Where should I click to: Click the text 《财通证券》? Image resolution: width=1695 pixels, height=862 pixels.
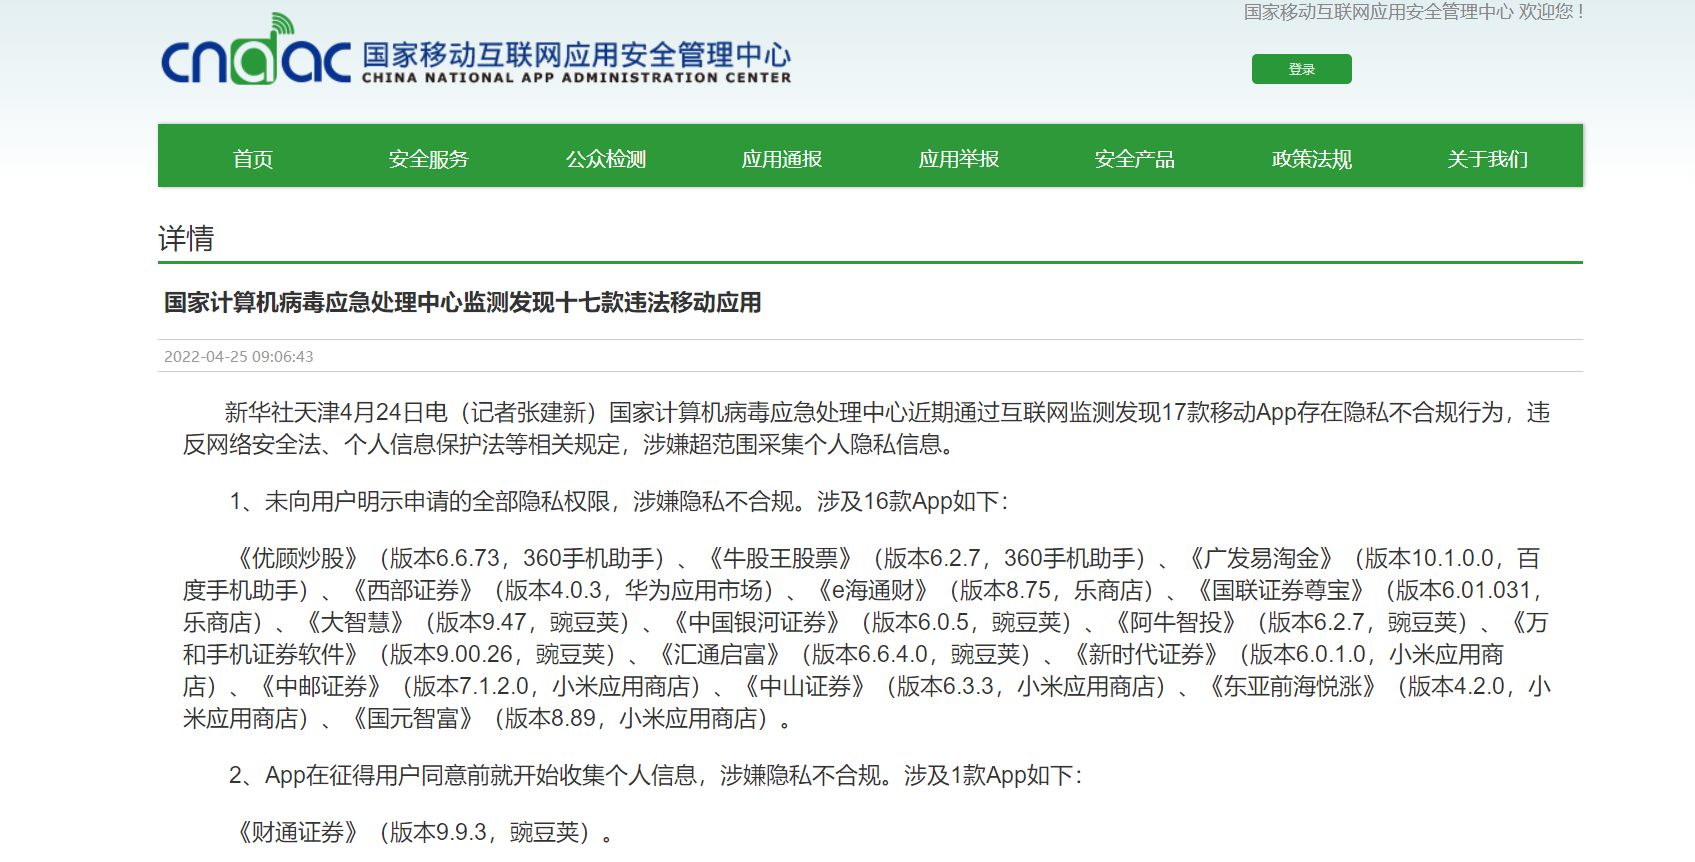tap(297, 832)
